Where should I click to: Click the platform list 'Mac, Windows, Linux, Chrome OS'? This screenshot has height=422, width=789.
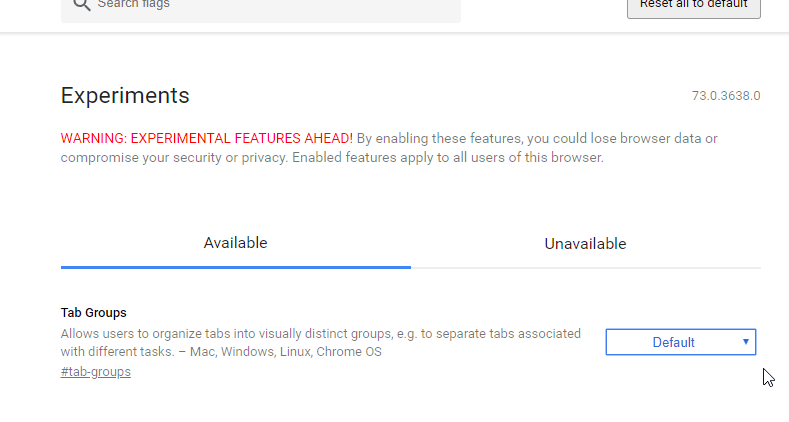(x=286, y=352)
